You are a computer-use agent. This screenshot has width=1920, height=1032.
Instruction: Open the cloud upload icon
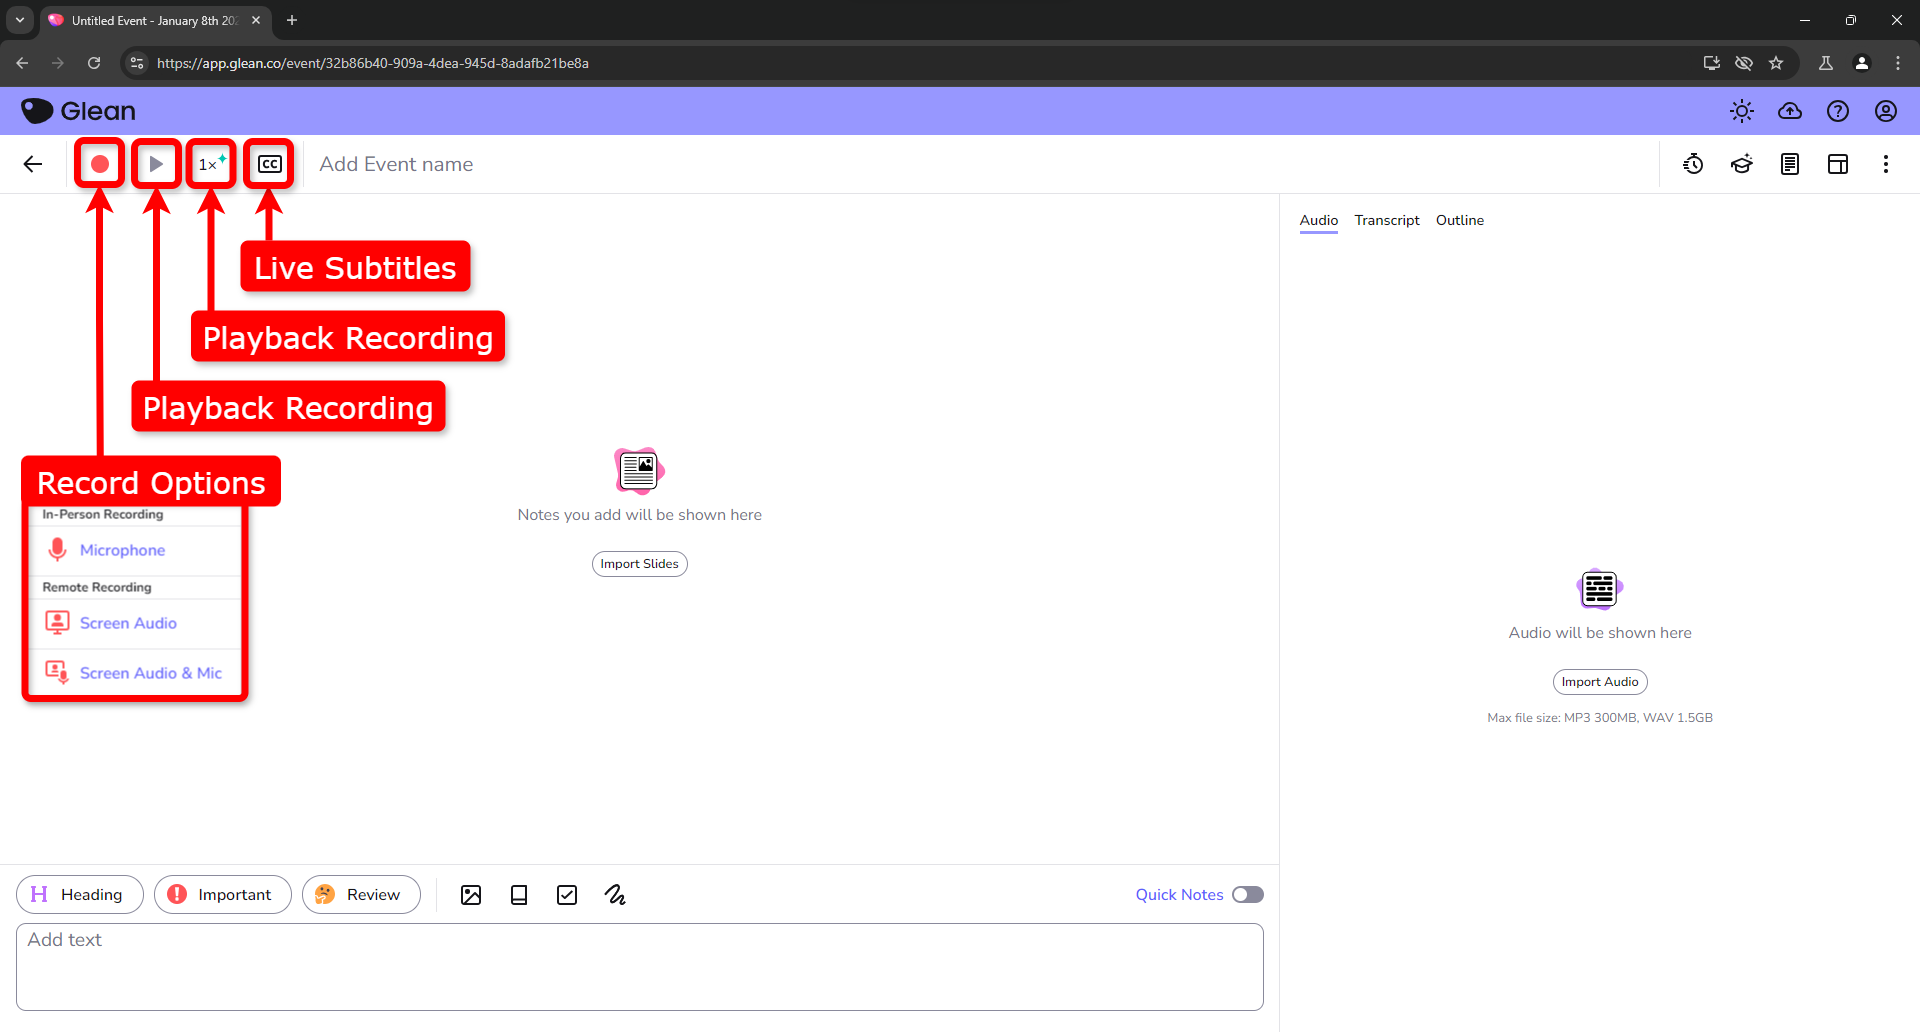(1790, 111)
